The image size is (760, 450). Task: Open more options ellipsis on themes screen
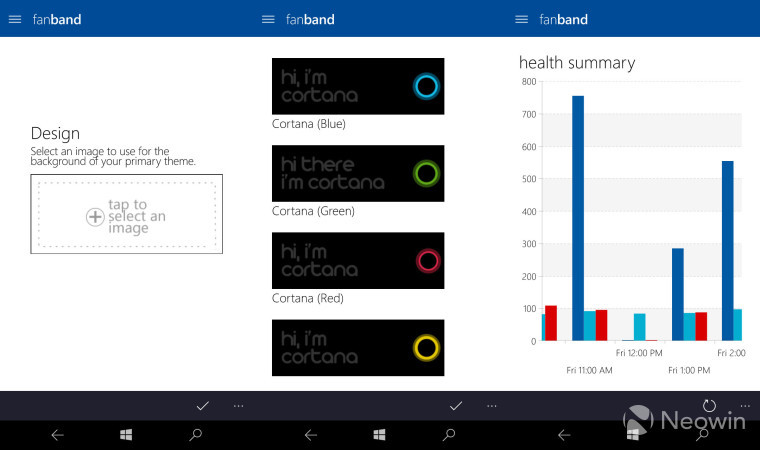pos(491,406)
